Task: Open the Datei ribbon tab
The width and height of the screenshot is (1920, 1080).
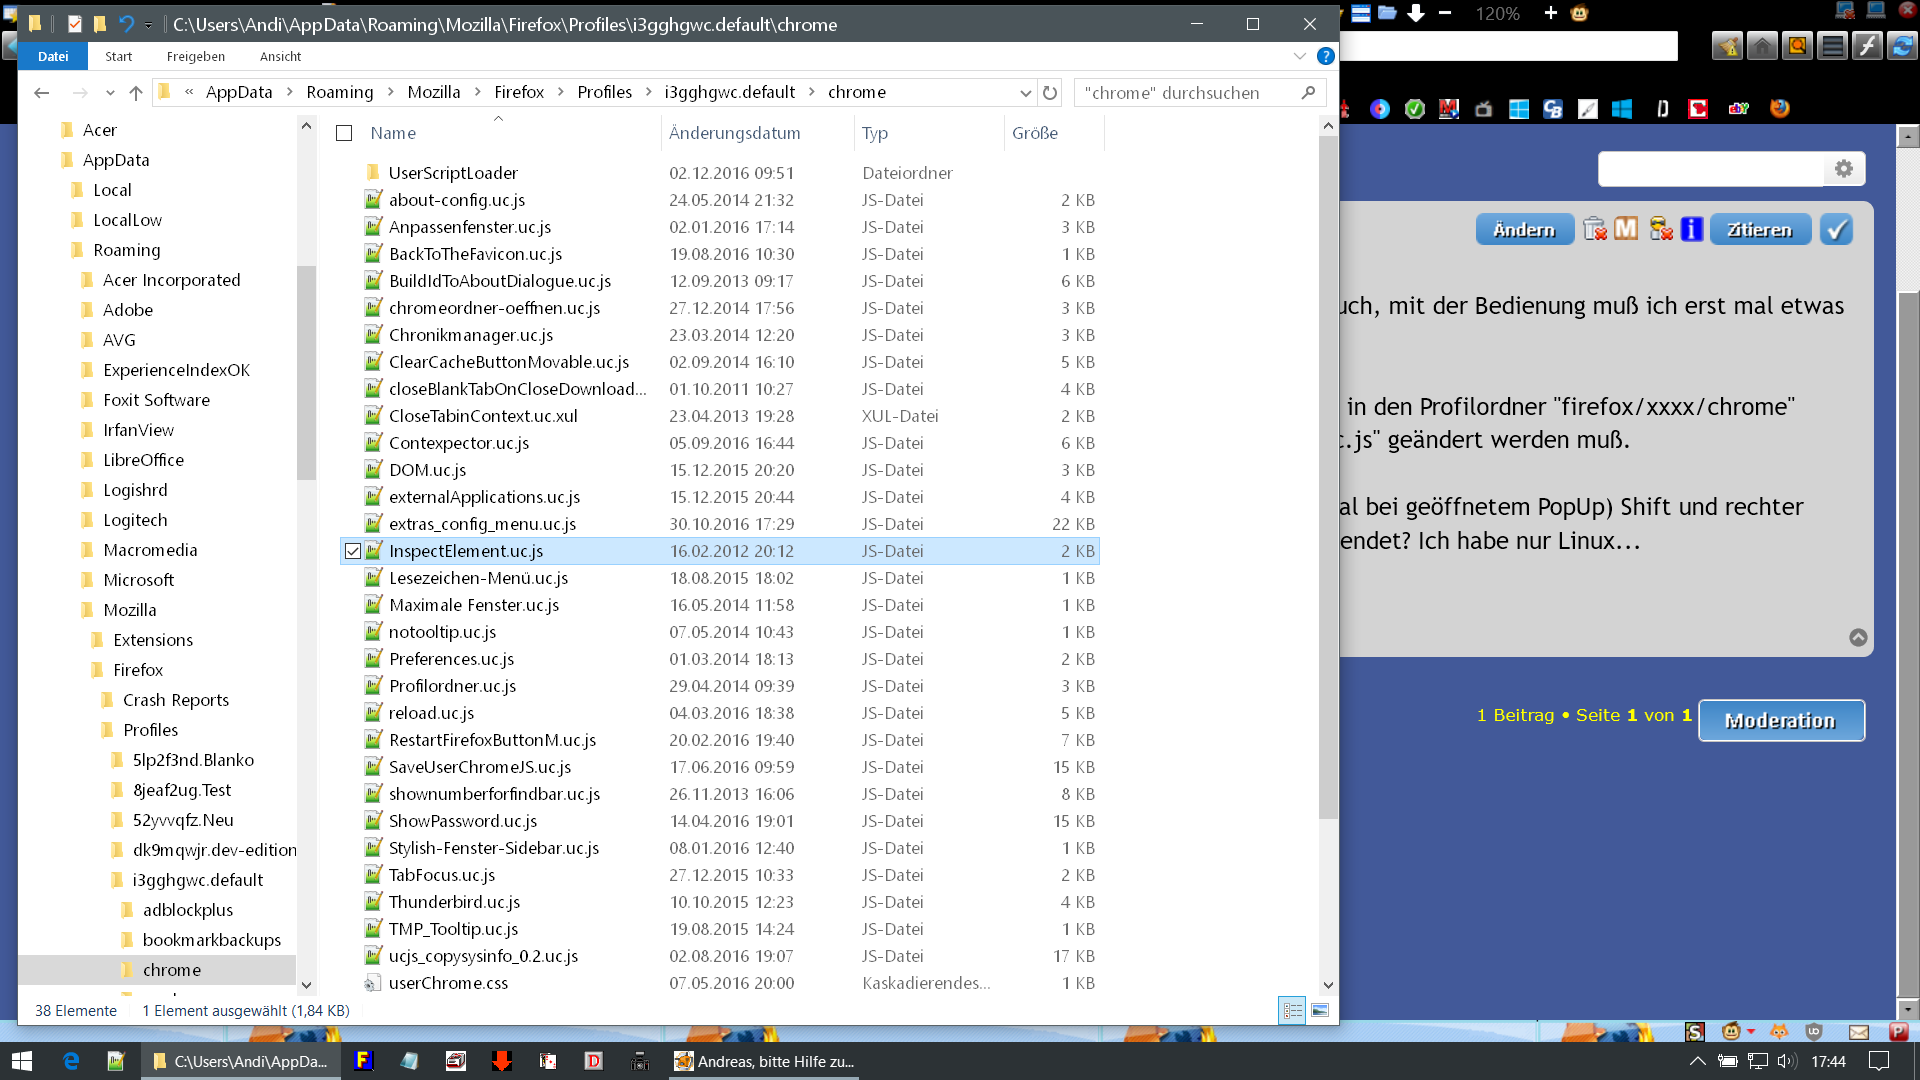Action: pos(53,56)
